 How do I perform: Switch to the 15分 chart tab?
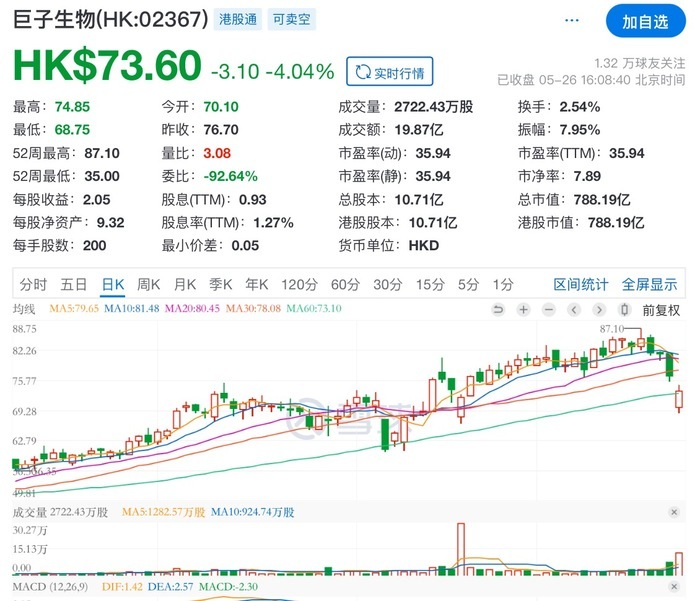[430, 284]
